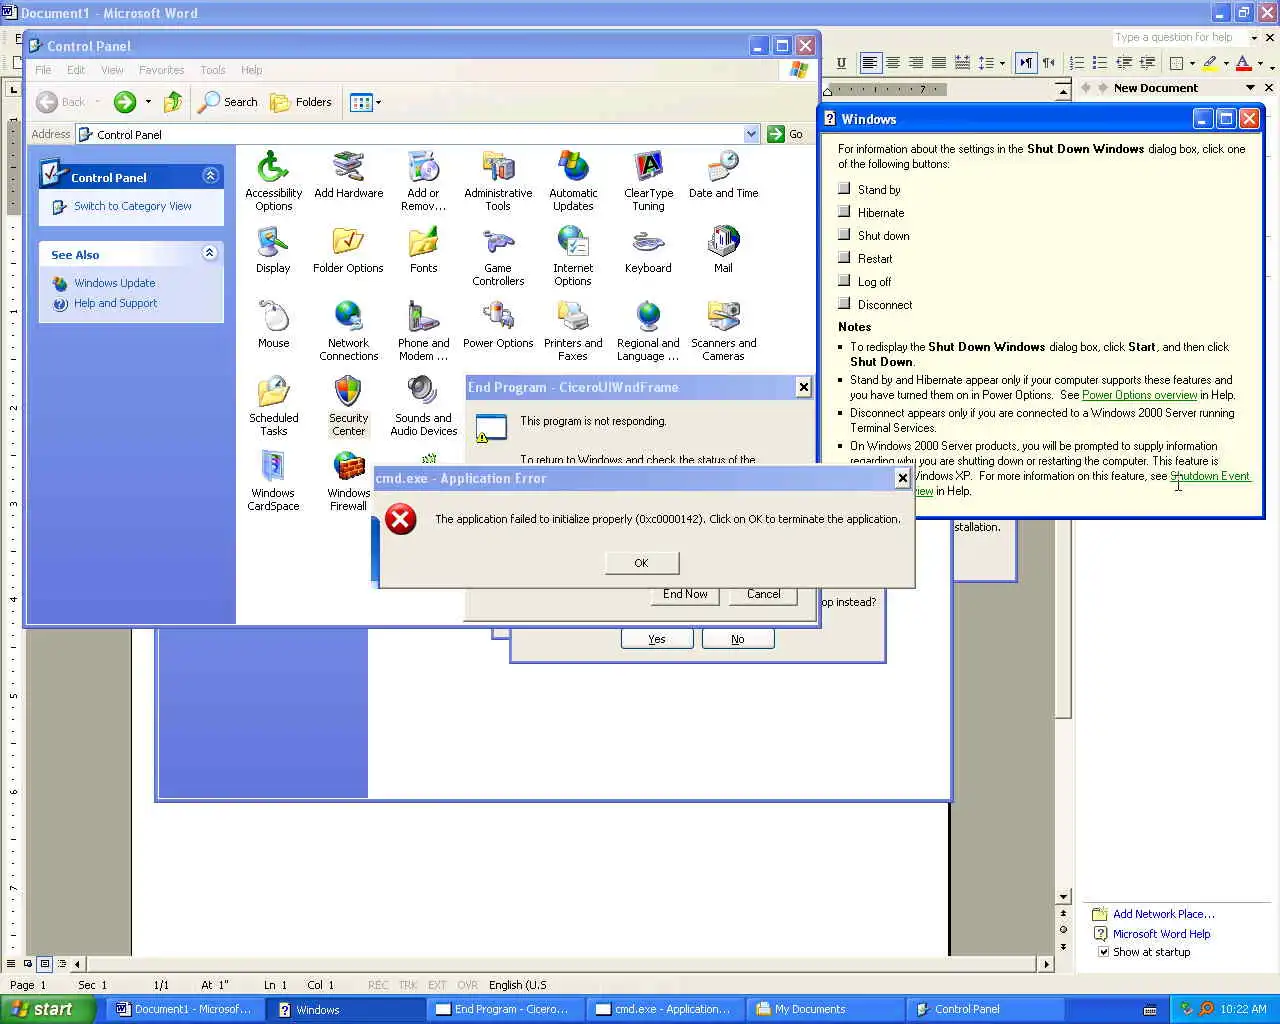Open the Edit menu in Control Panel
This screenshot has width=1280, height=1024.
coord(76,70)
